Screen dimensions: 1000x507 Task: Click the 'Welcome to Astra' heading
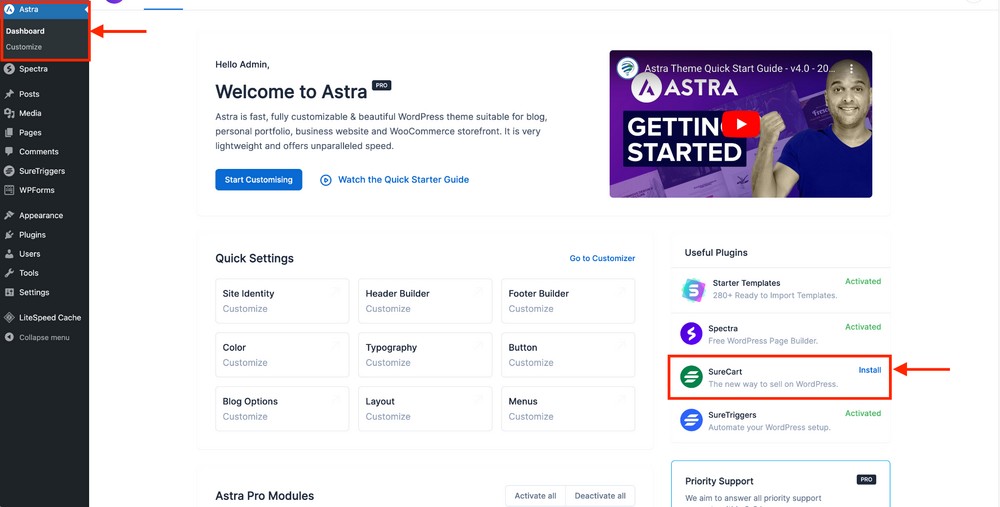[291, 91]
